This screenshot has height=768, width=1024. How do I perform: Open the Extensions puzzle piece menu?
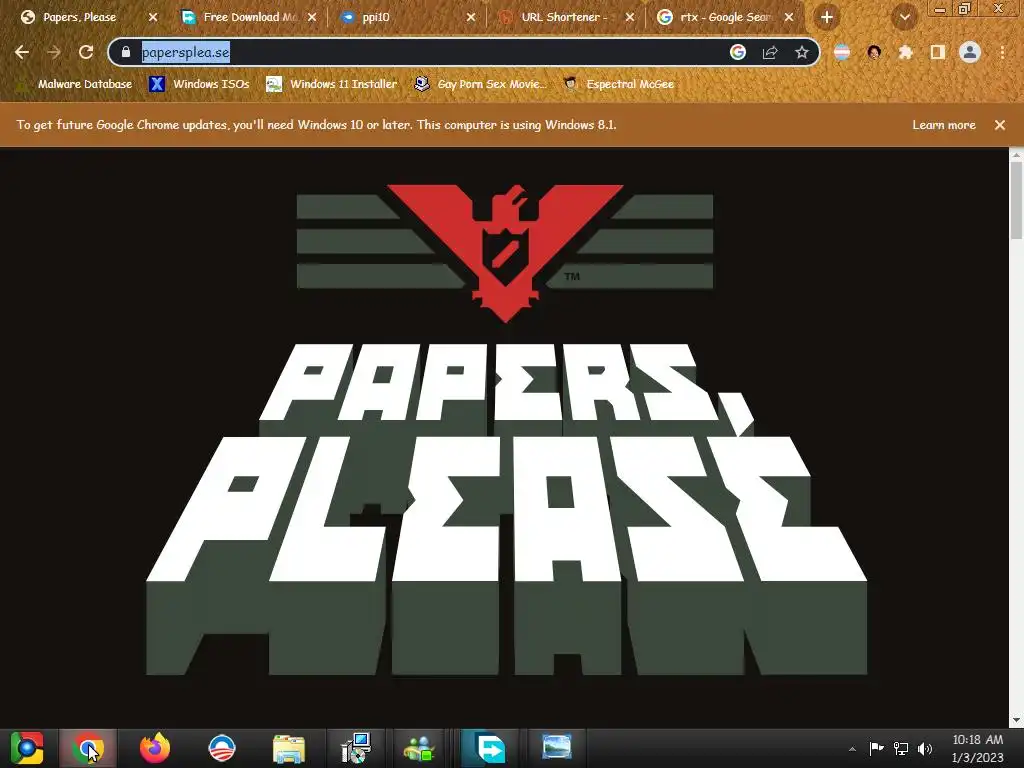906,52
